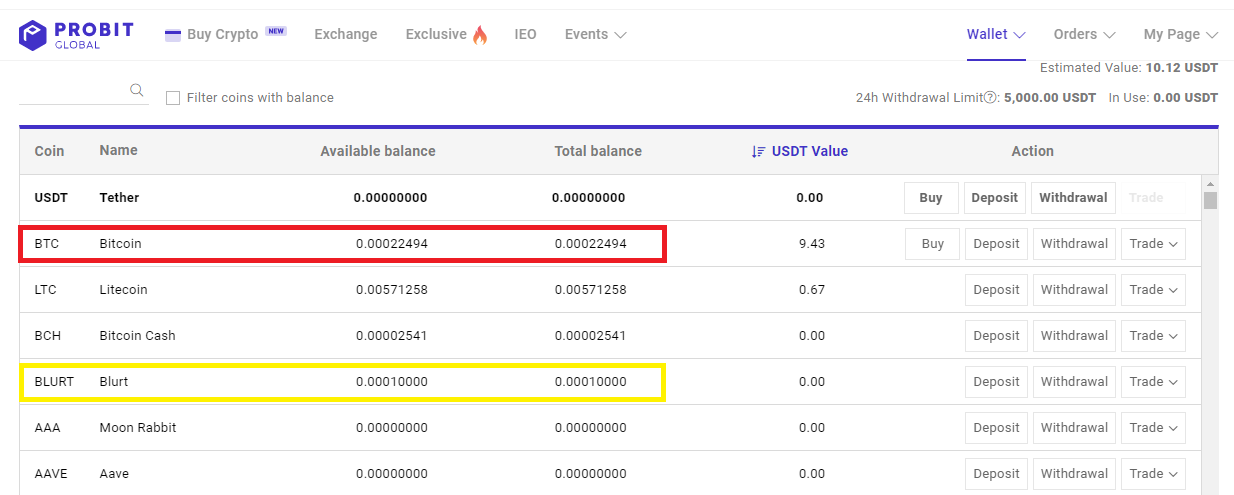Click the USDT Value sort icon

coord(759,152)
